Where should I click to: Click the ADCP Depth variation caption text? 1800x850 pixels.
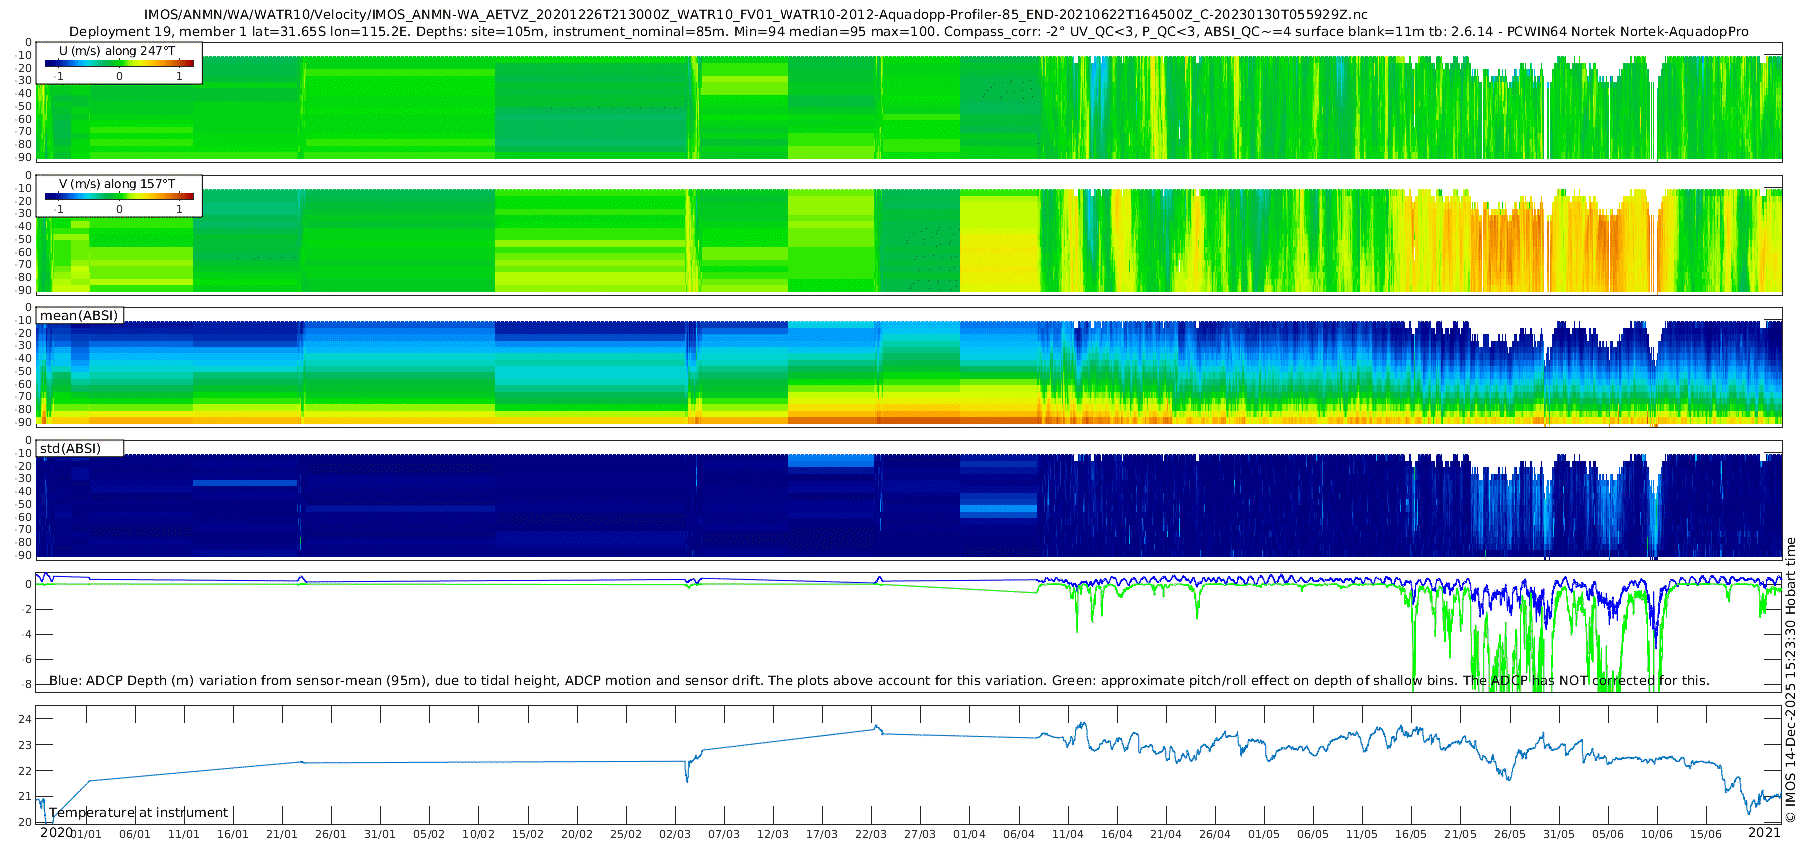878,680
